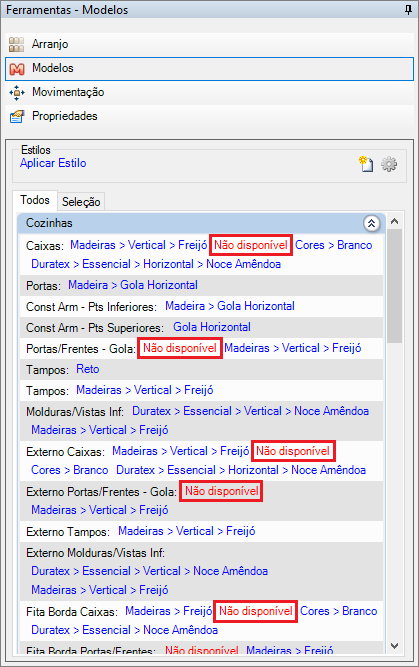
Task: Choose Cores > Branco in Fita Borda Caixas
Action: [x=339, y=611]
